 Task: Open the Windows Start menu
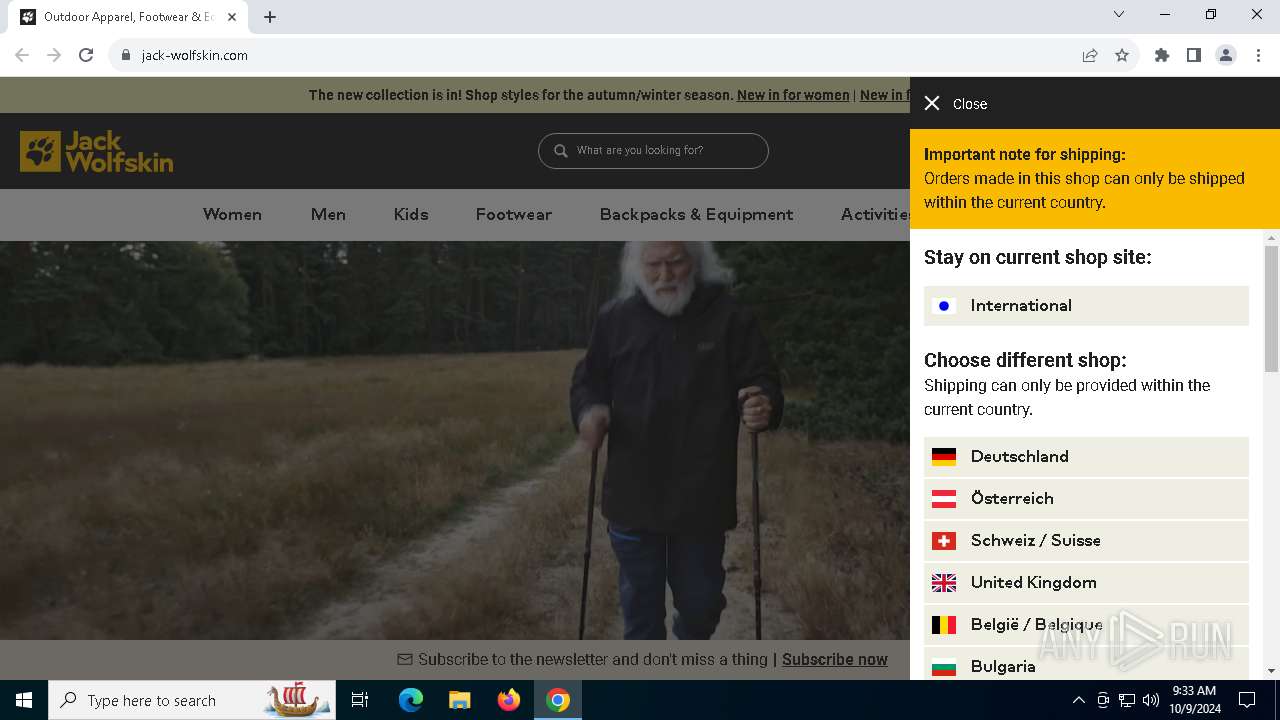click(24, 700)
